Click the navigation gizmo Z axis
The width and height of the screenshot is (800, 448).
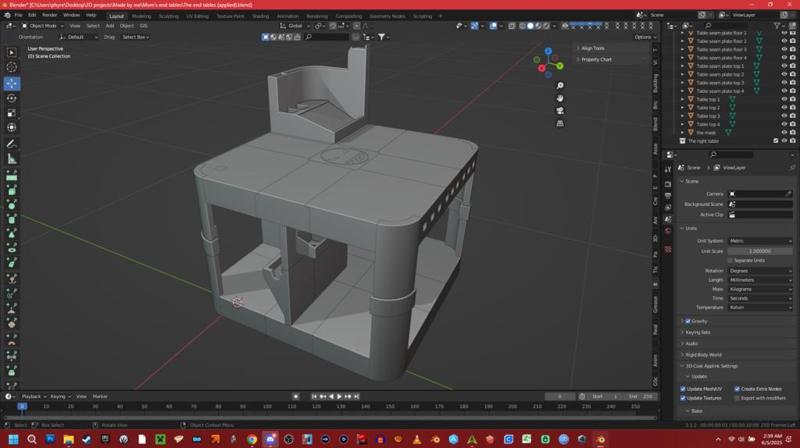pos(548,52)
